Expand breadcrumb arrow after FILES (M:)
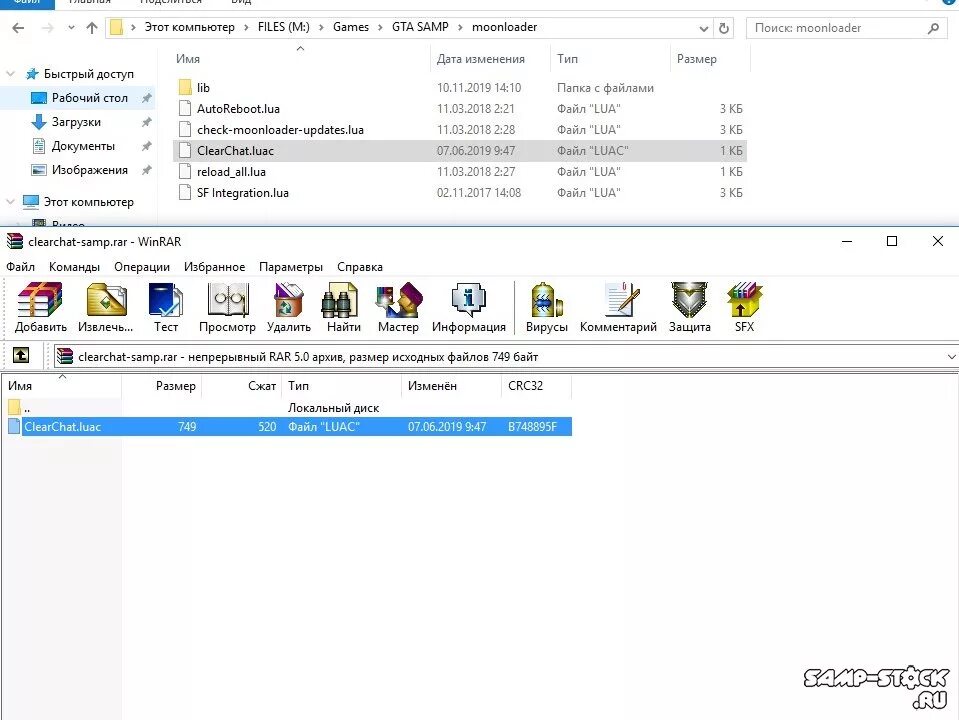Image resolution: width=959 pixels, height=720 pixels. (321, 28)
